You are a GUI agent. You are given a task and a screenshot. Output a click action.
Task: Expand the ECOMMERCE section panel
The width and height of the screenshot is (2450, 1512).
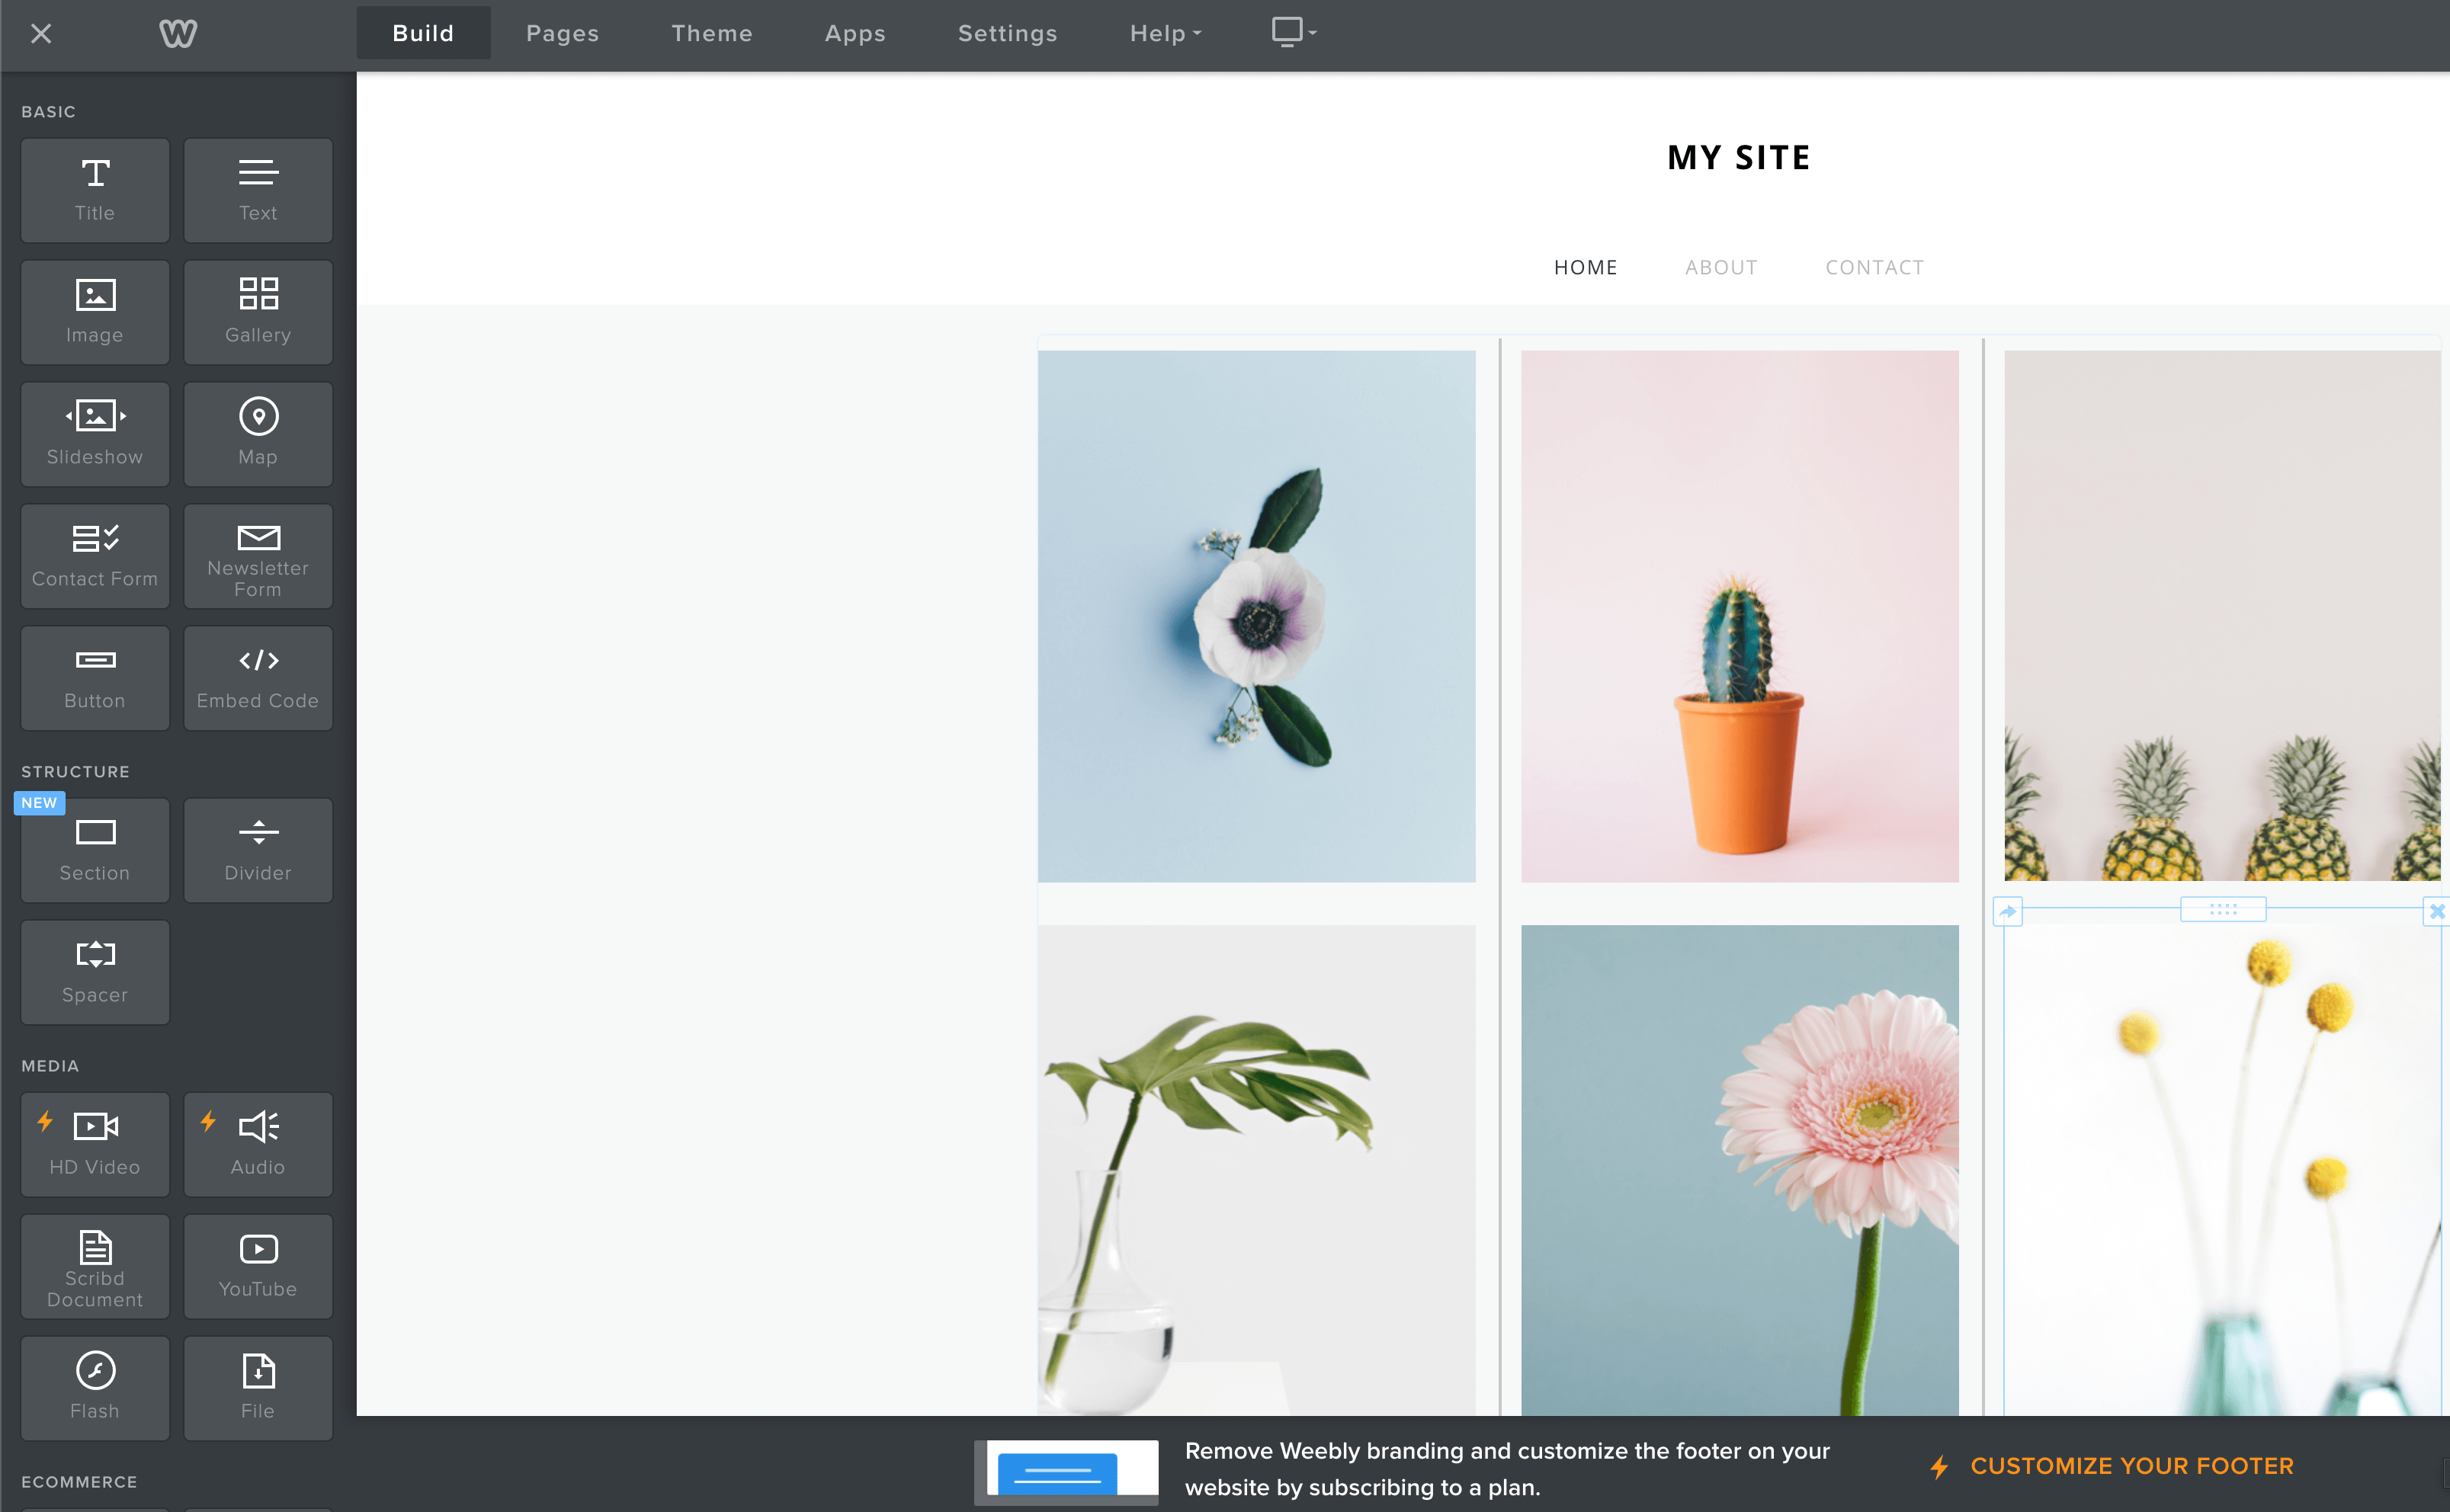coord(79,1481)
